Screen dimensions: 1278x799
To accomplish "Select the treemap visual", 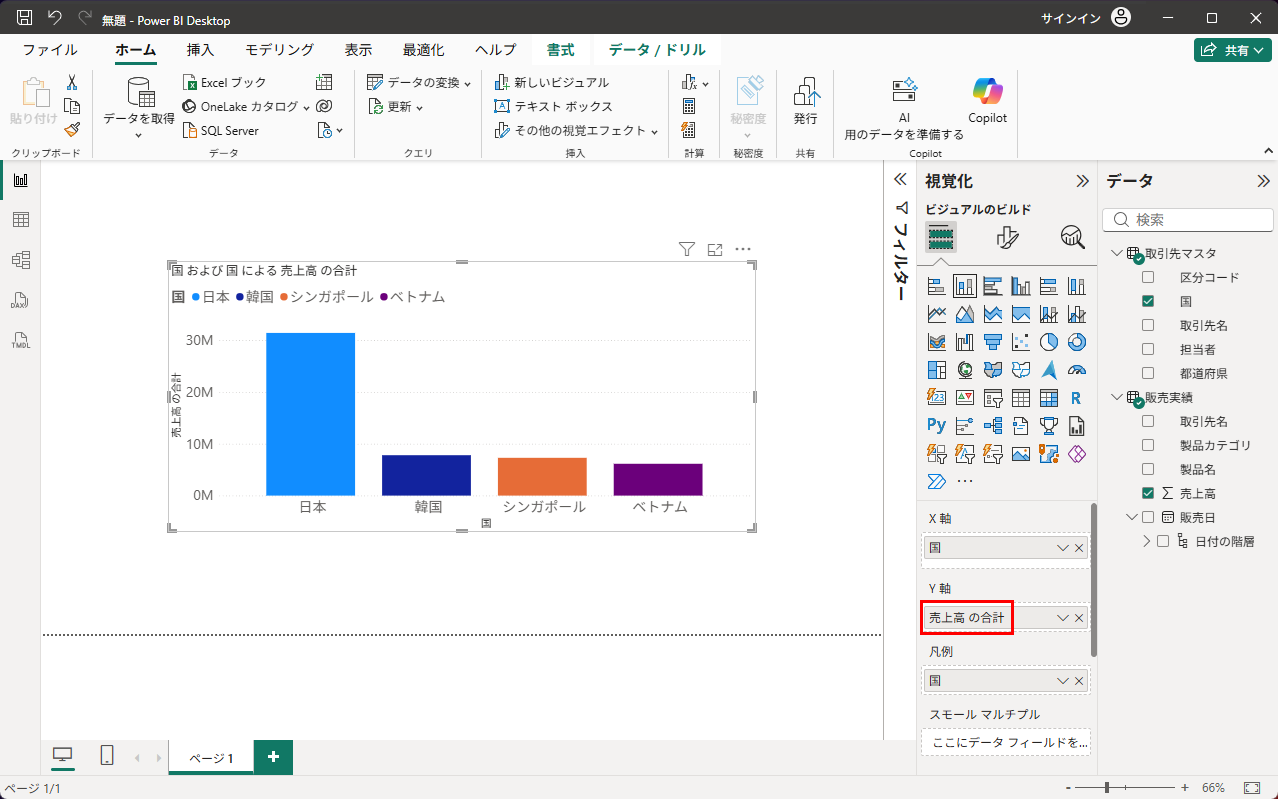I will tap(937, 370).
